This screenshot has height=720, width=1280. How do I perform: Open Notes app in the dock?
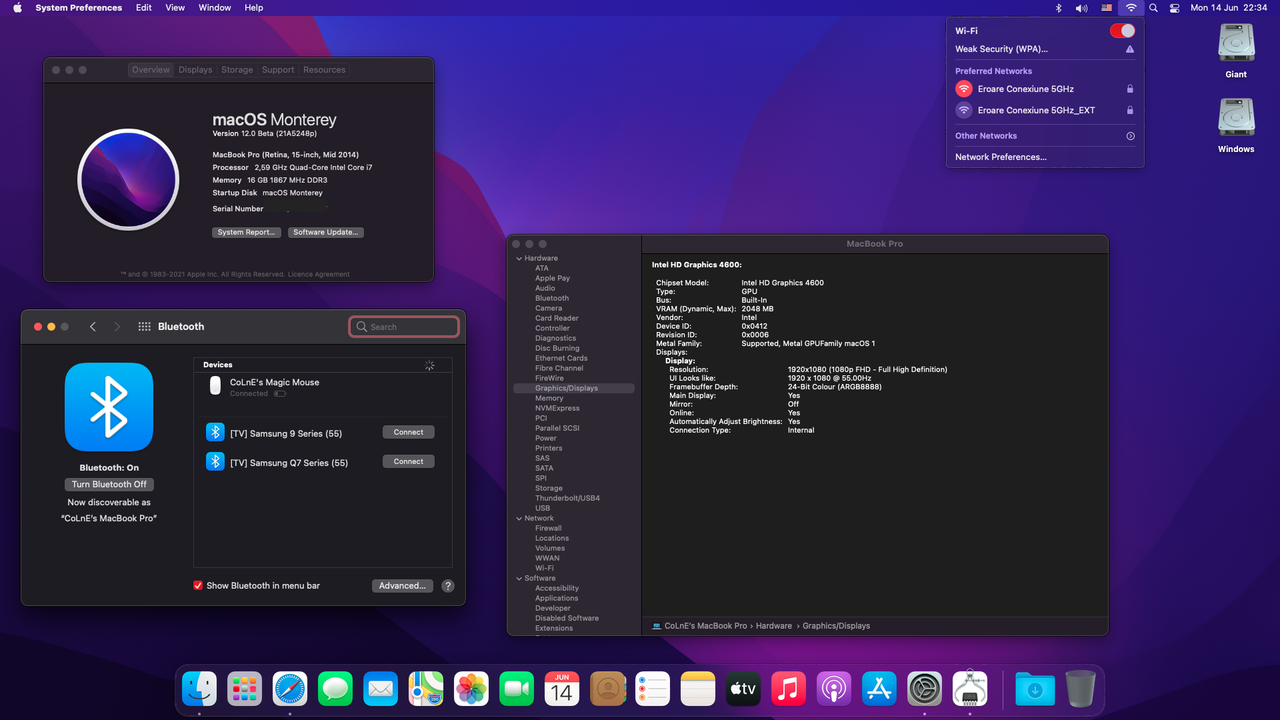698,688
